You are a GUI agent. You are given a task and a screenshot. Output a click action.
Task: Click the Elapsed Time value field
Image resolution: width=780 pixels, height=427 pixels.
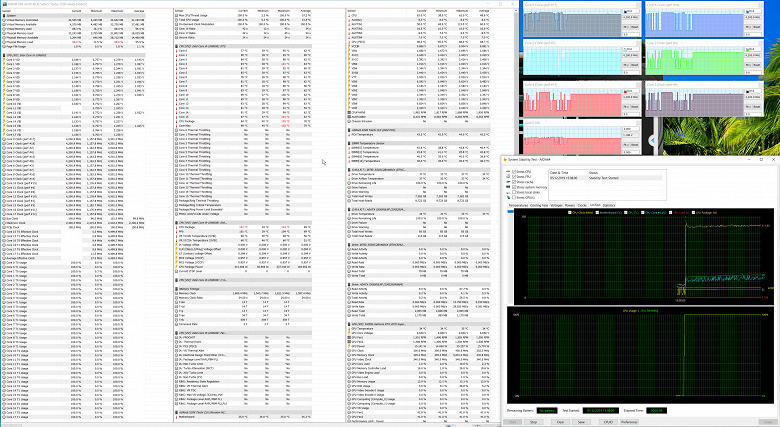point(657,411)
